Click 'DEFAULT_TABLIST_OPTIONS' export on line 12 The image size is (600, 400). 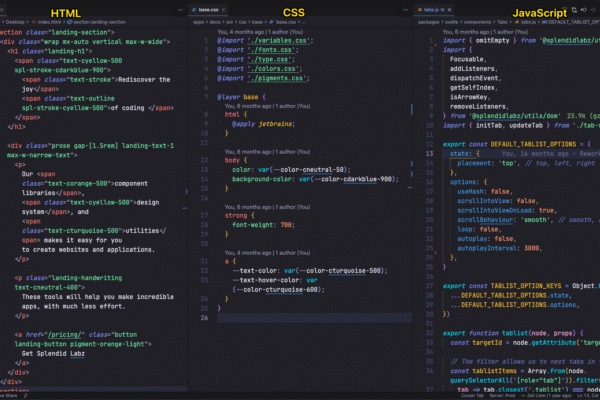tap(533, 144)
